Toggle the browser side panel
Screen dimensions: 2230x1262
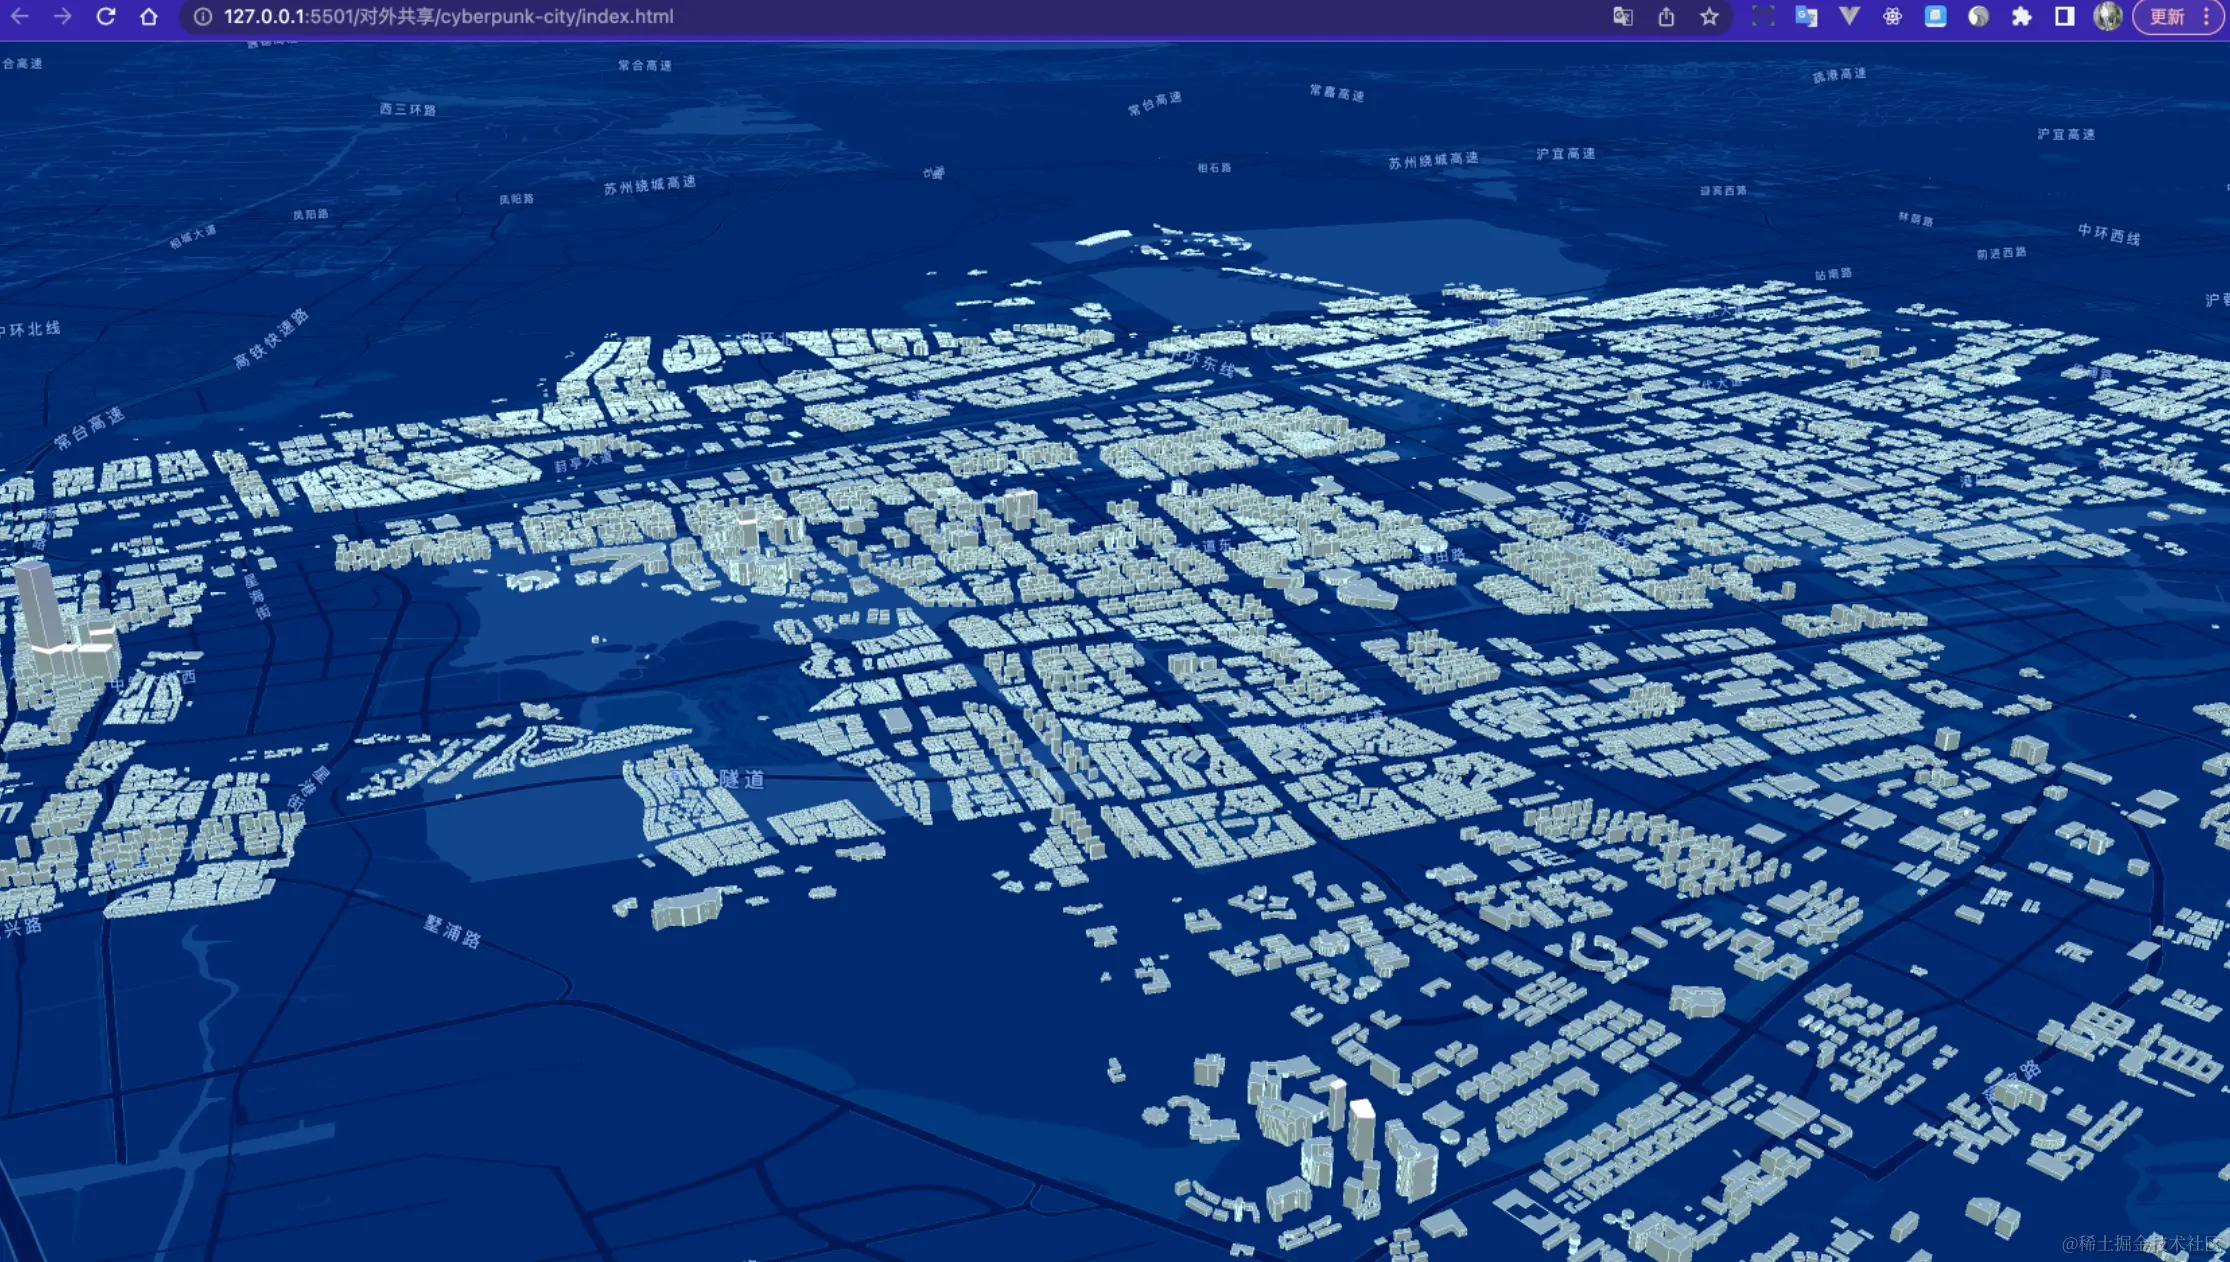2064,16
